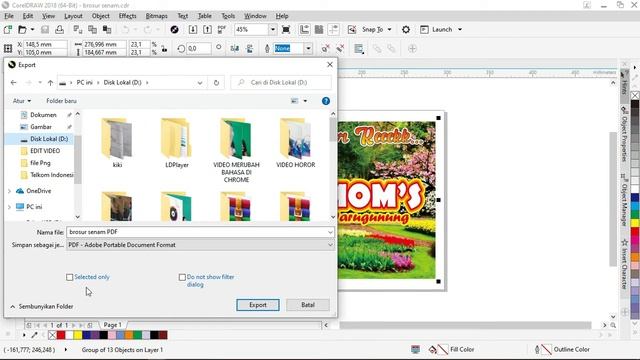Click the back arrow in Export dialog
Screen dimensions: 640x360
click(x=13, y=82)
